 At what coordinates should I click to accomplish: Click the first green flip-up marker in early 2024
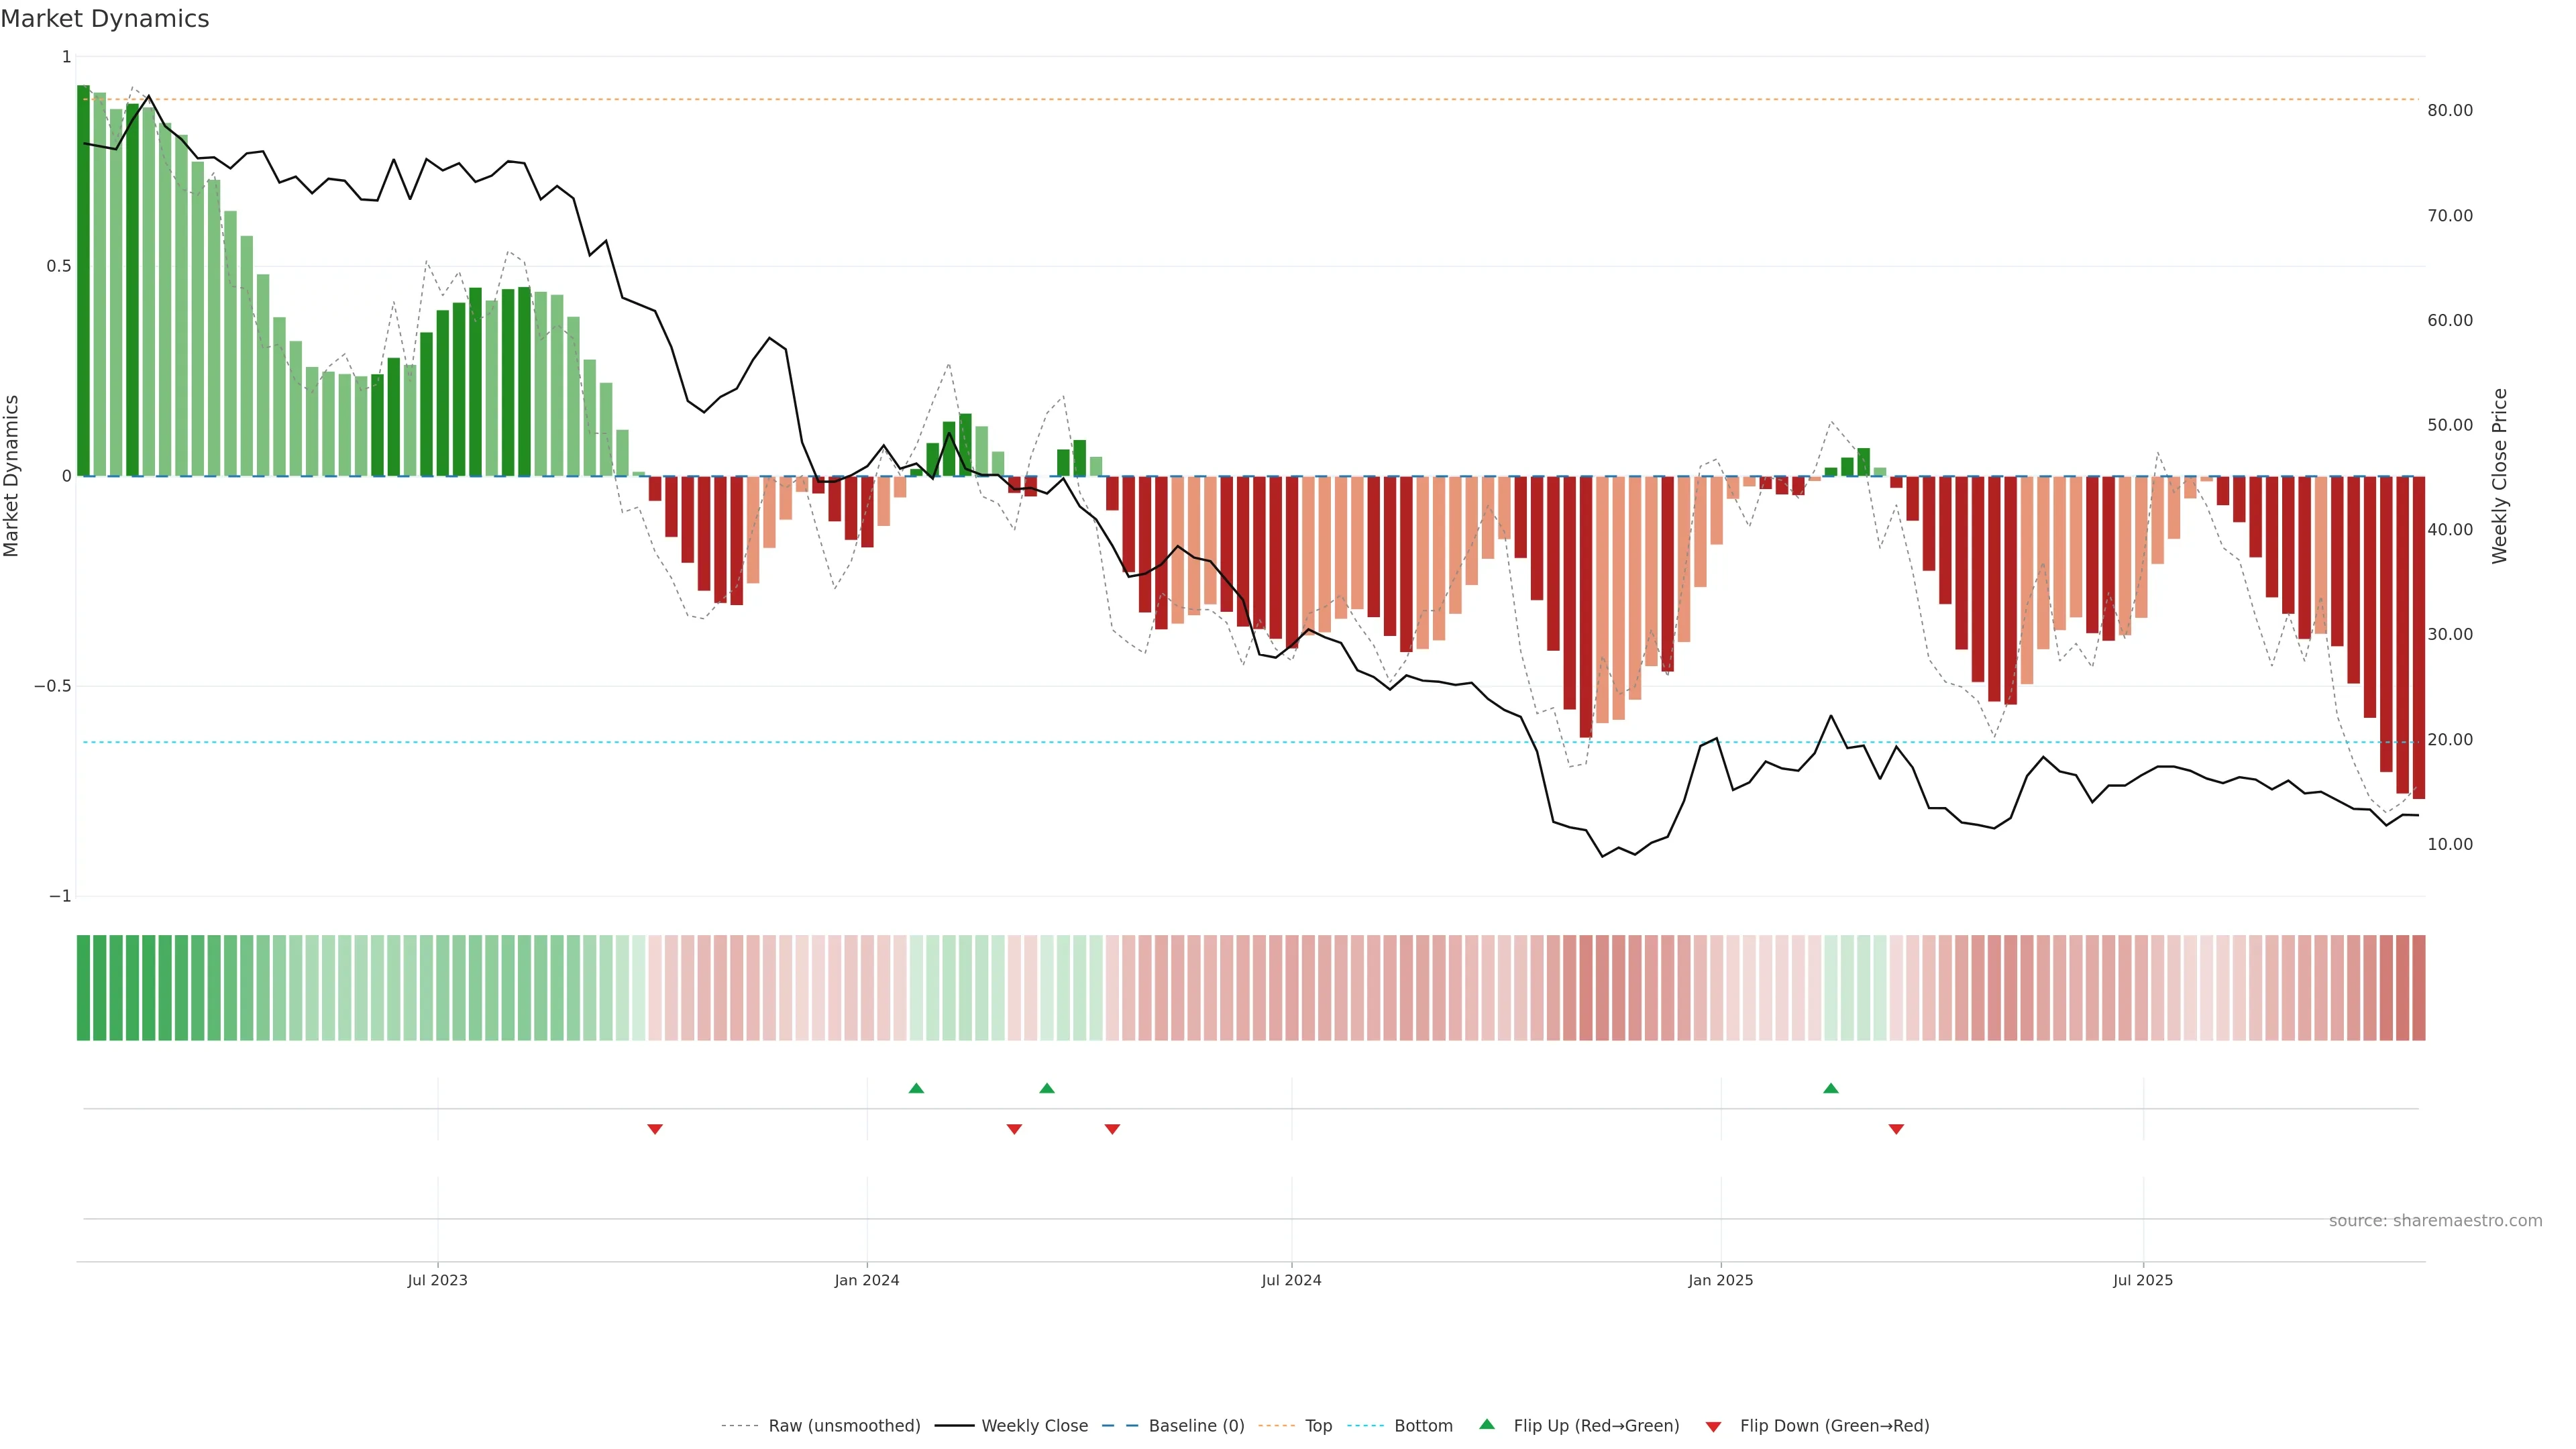pos(916,1088)
